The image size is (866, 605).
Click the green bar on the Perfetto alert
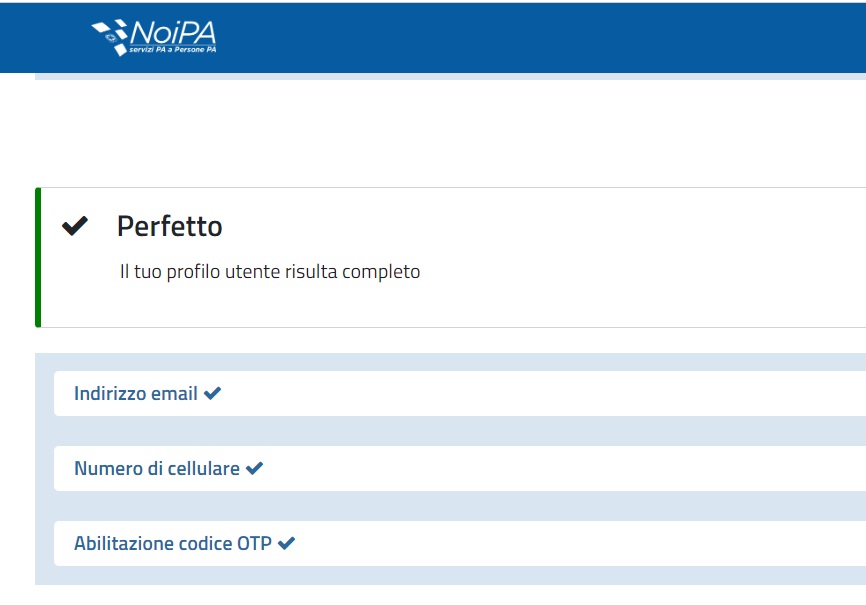click(38, 257)
